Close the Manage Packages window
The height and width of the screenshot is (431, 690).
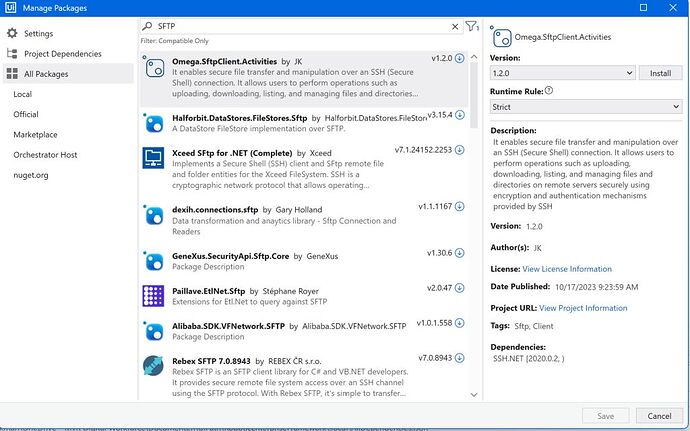coord(673,7)
